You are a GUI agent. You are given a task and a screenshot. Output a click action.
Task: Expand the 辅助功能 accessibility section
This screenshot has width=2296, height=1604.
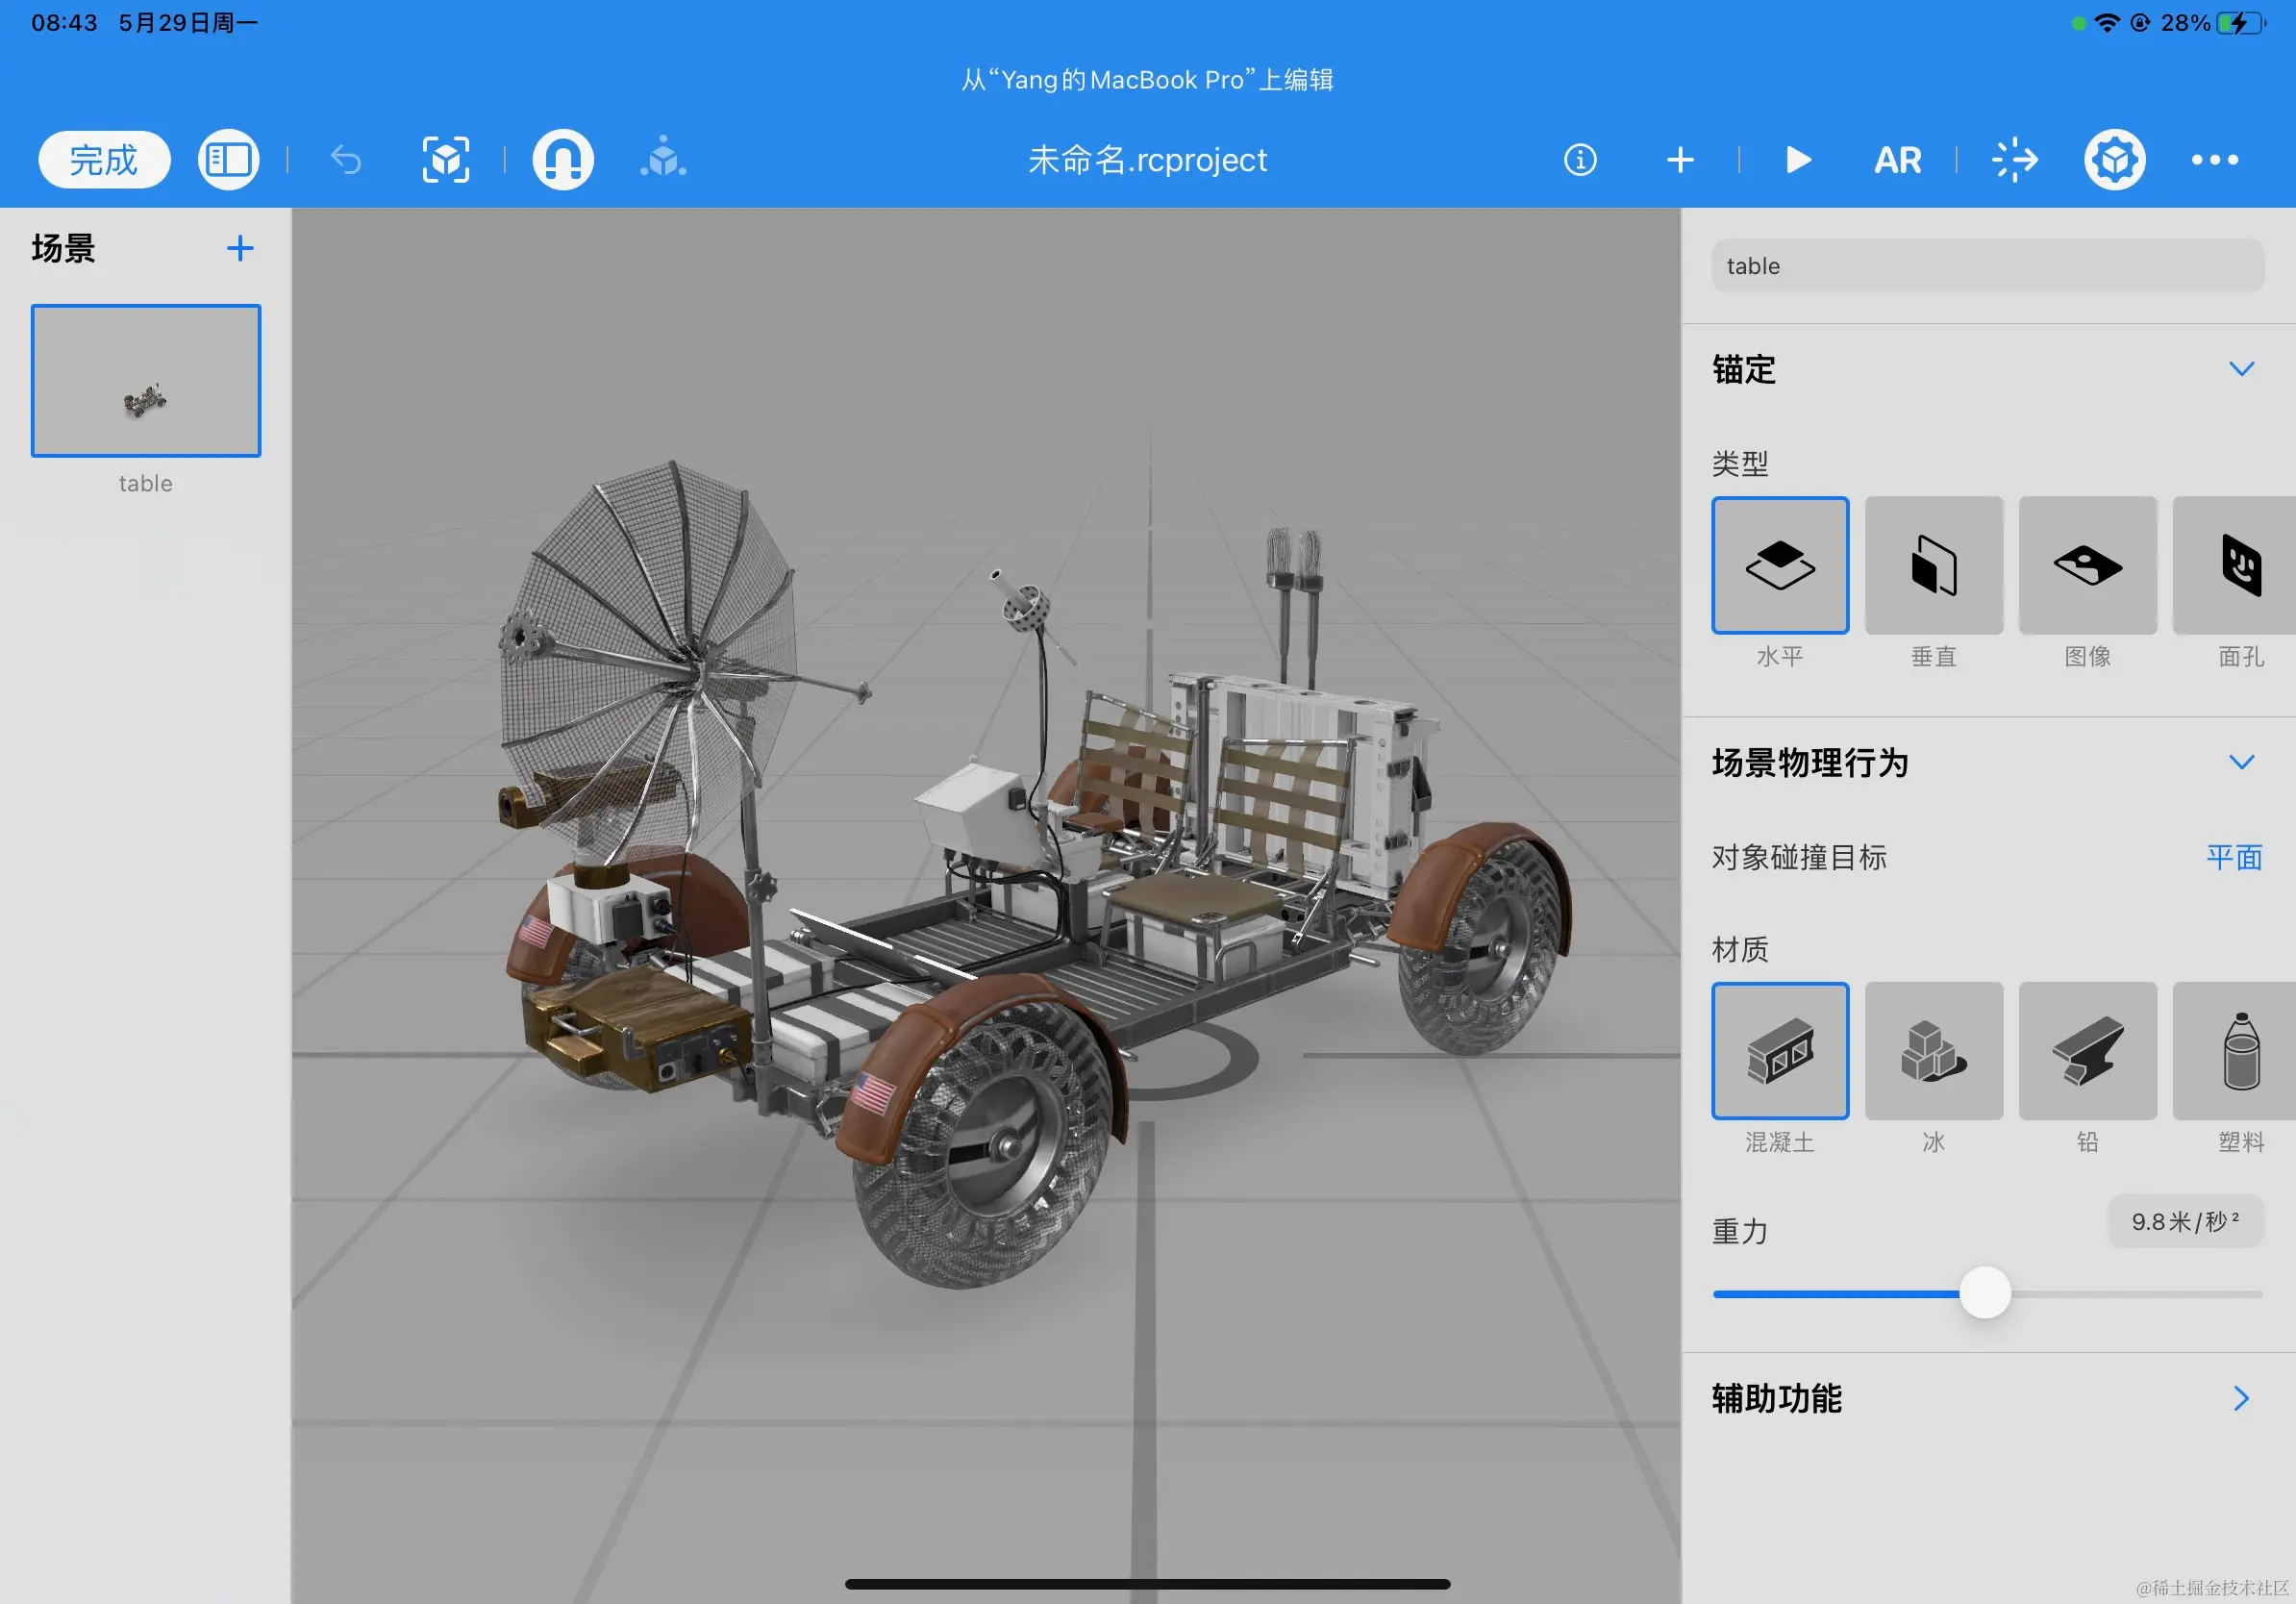point(2241,1398)
